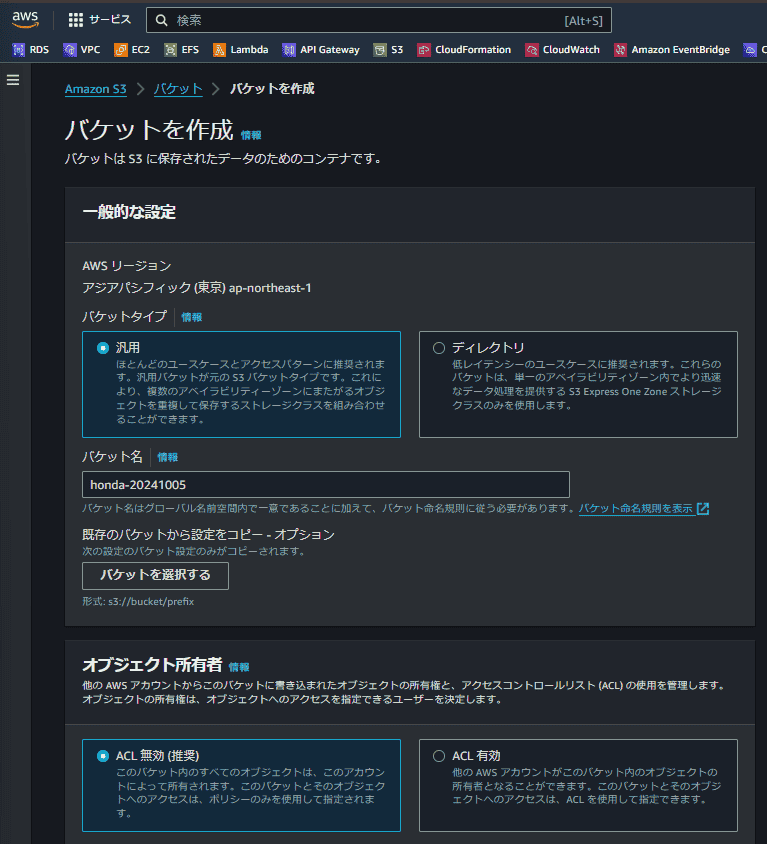Screen dimensions: 767x844
Task: Click バケットを選択する button
Action: pos(155,576)
